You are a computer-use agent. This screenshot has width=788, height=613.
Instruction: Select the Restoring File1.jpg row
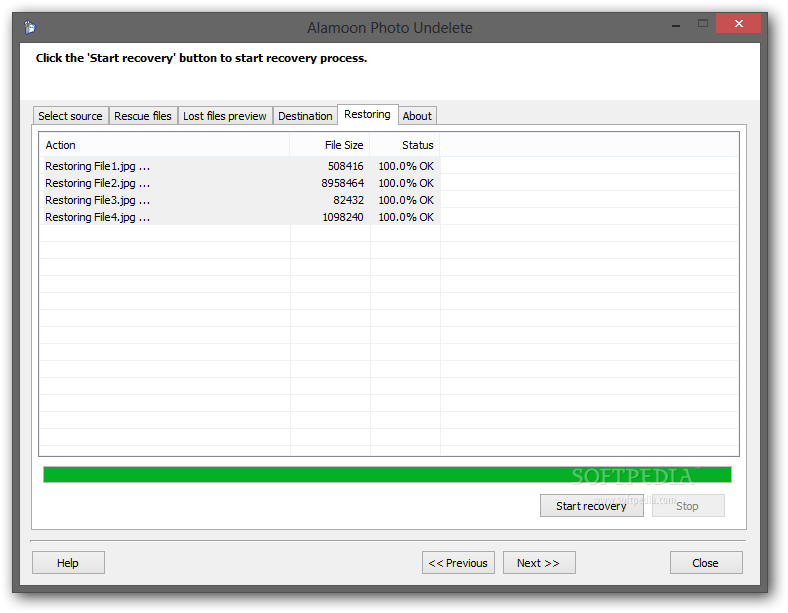pos(239,166)
